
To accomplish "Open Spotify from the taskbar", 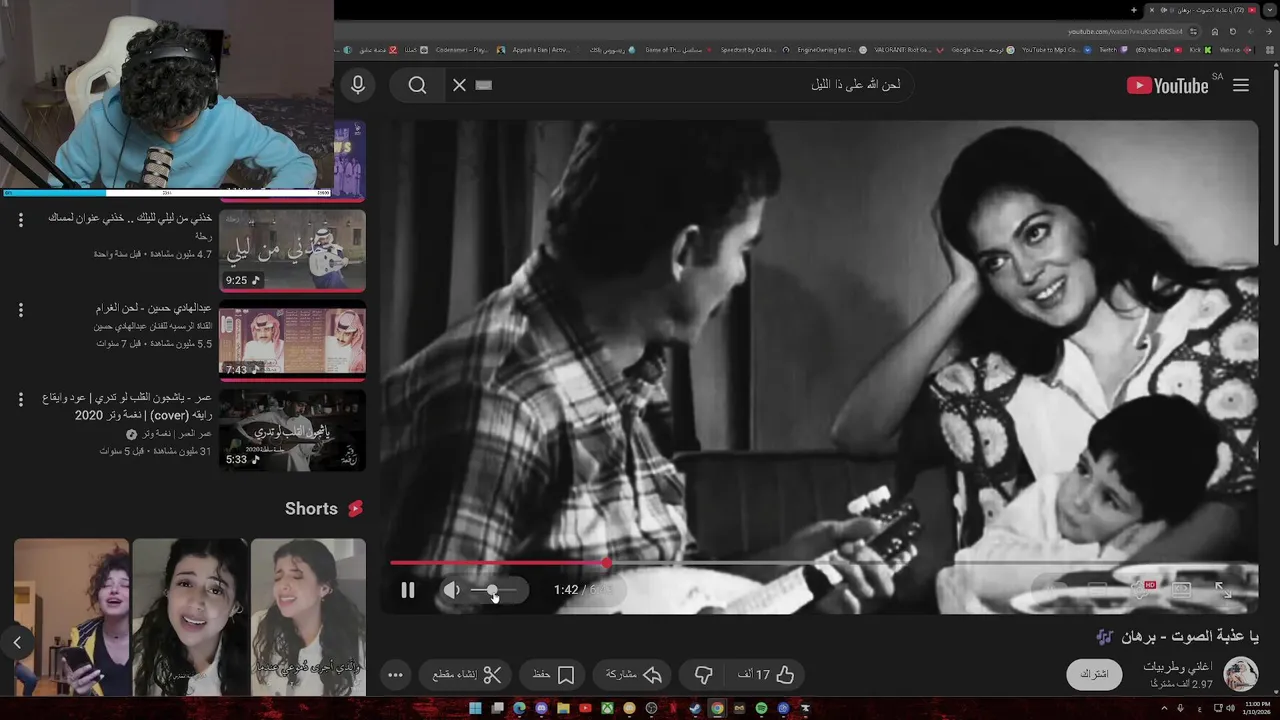I will (x=761, y=709).
